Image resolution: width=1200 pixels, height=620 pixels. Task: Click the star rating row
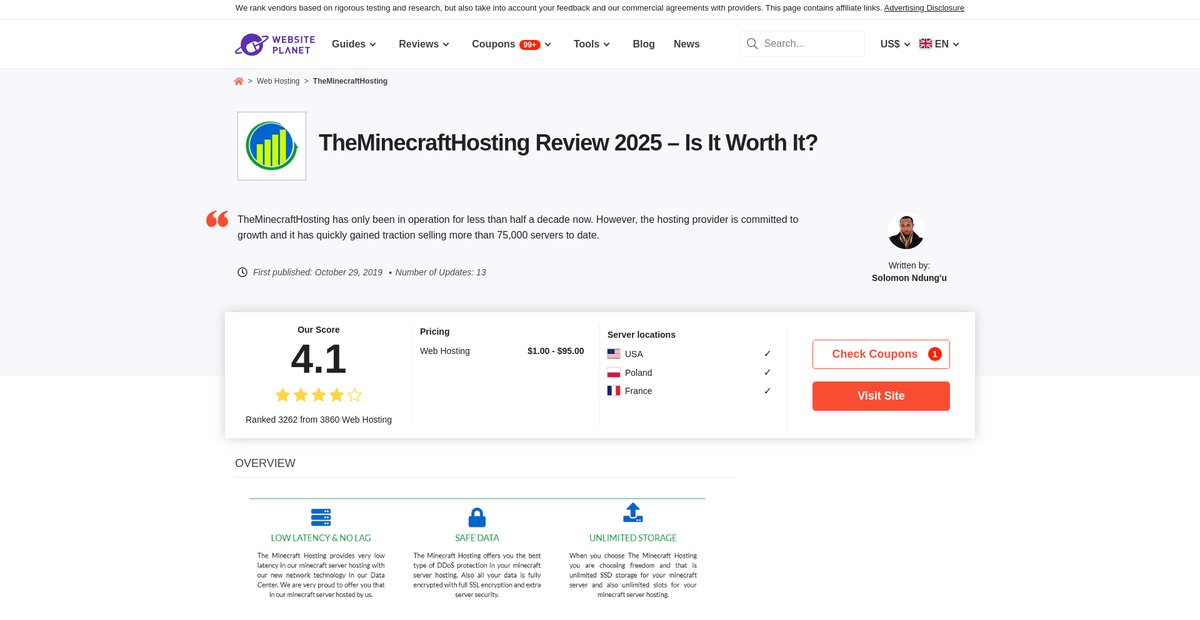click(x=319, y=395)
